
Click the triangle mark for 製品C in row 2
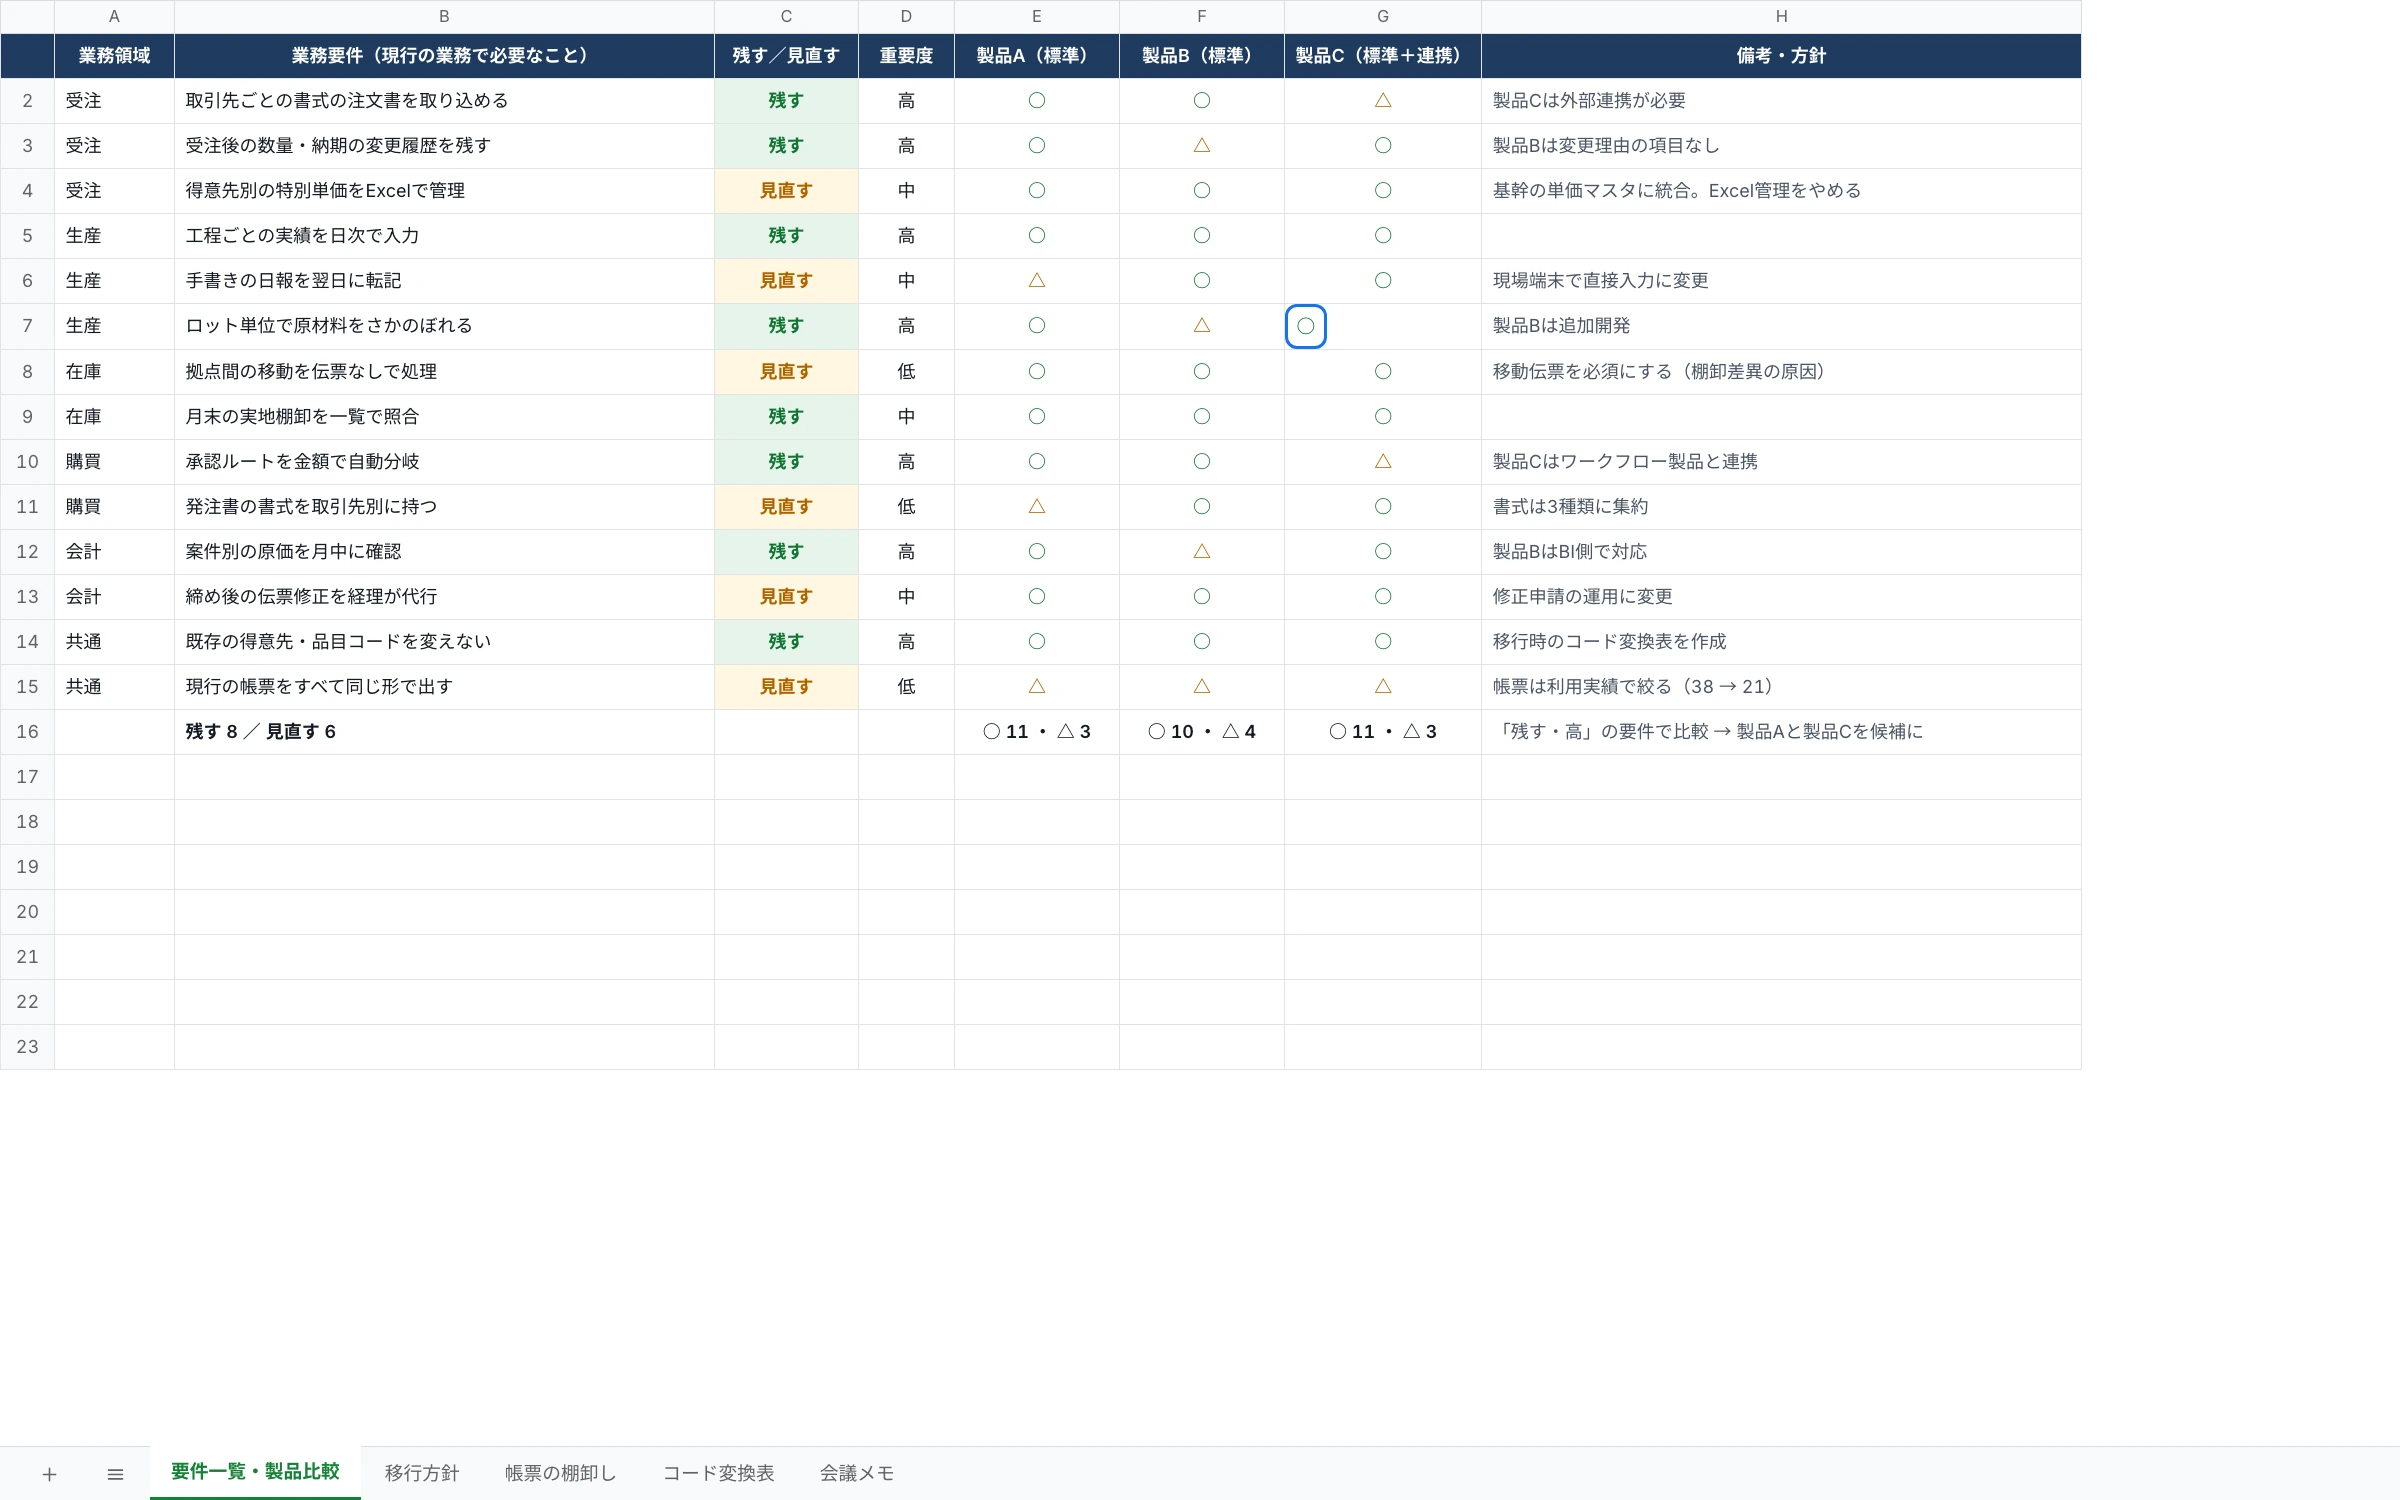click(1383, 100)
